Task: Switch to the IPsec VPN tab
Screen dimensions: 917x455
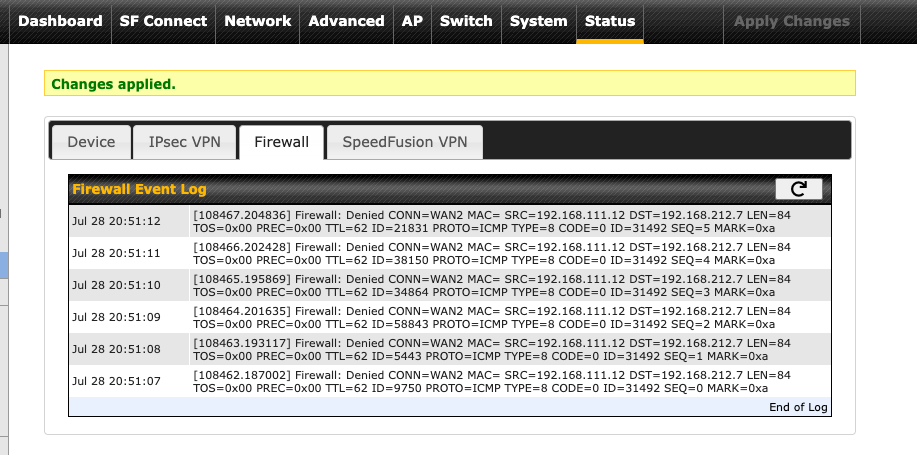Action: (185, 142)
